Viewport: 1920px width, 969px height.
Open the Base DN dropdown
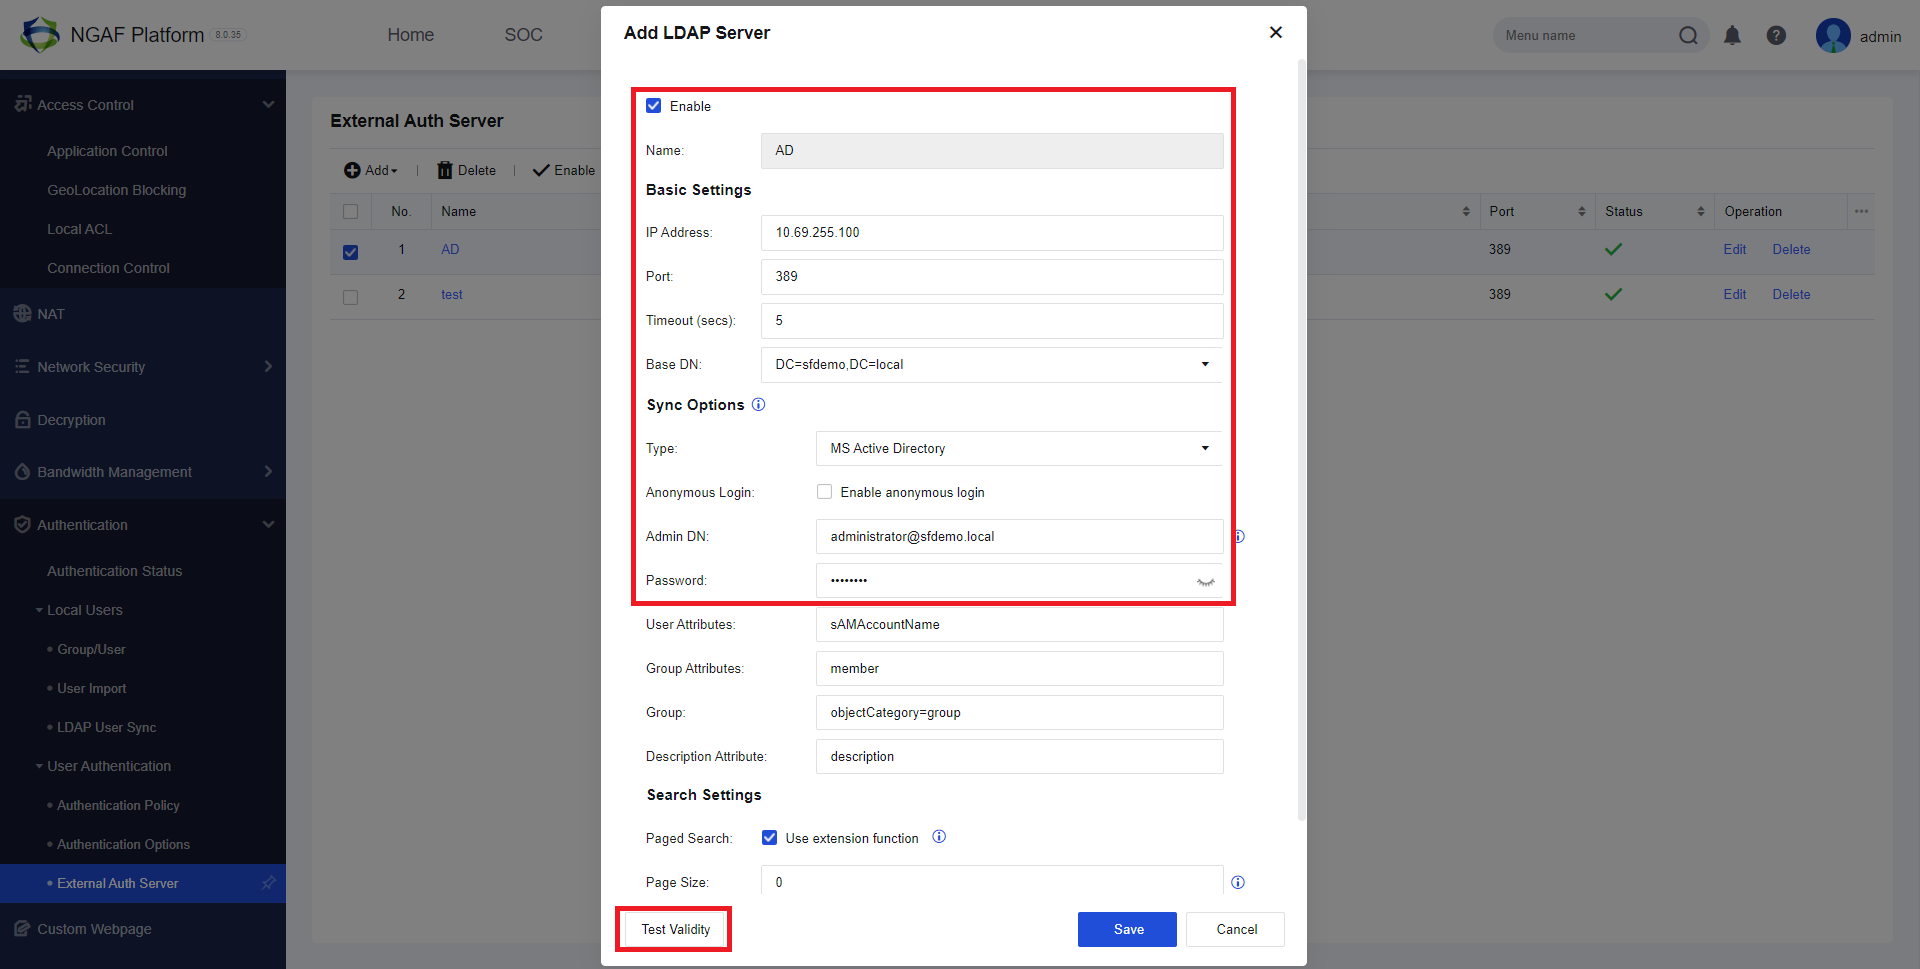tap(1205, 364)
